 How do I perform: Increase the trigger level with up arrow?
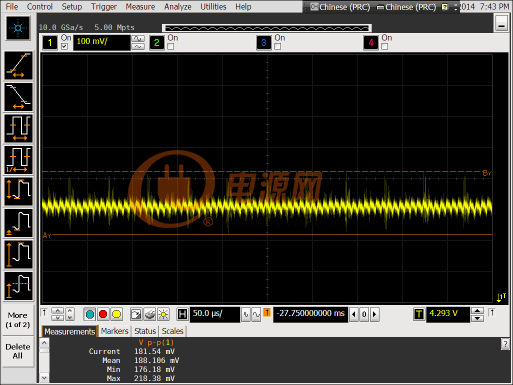click(477, 311)
